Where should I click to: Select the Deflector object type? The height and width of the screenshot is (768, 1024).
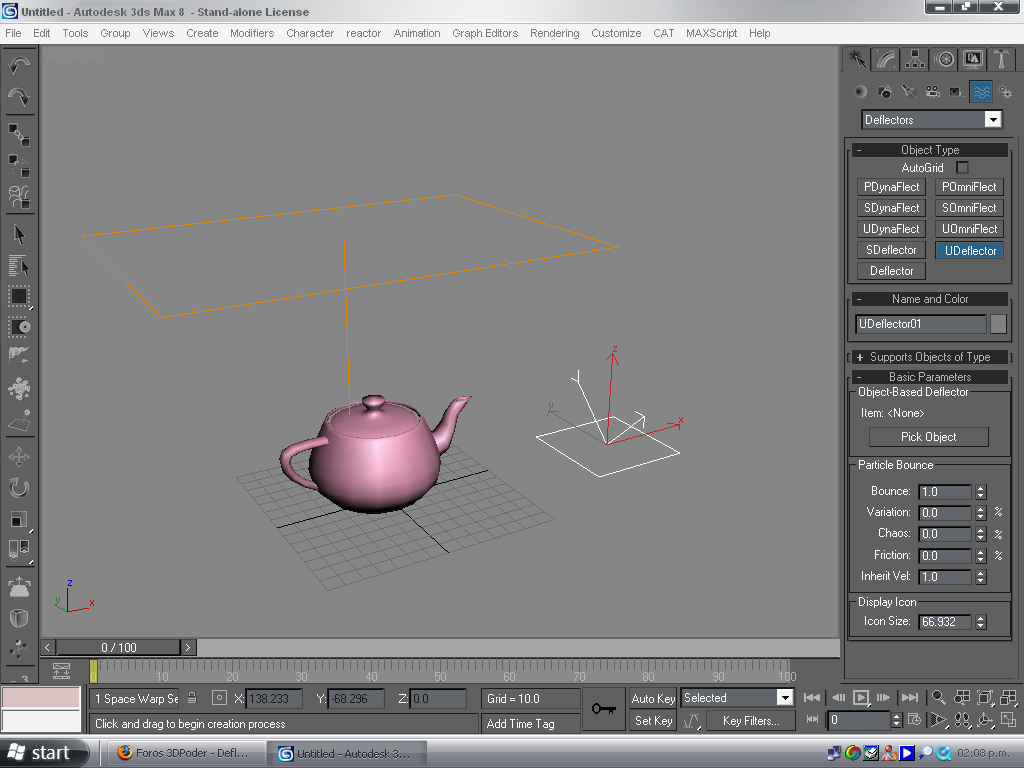[891, 270]
